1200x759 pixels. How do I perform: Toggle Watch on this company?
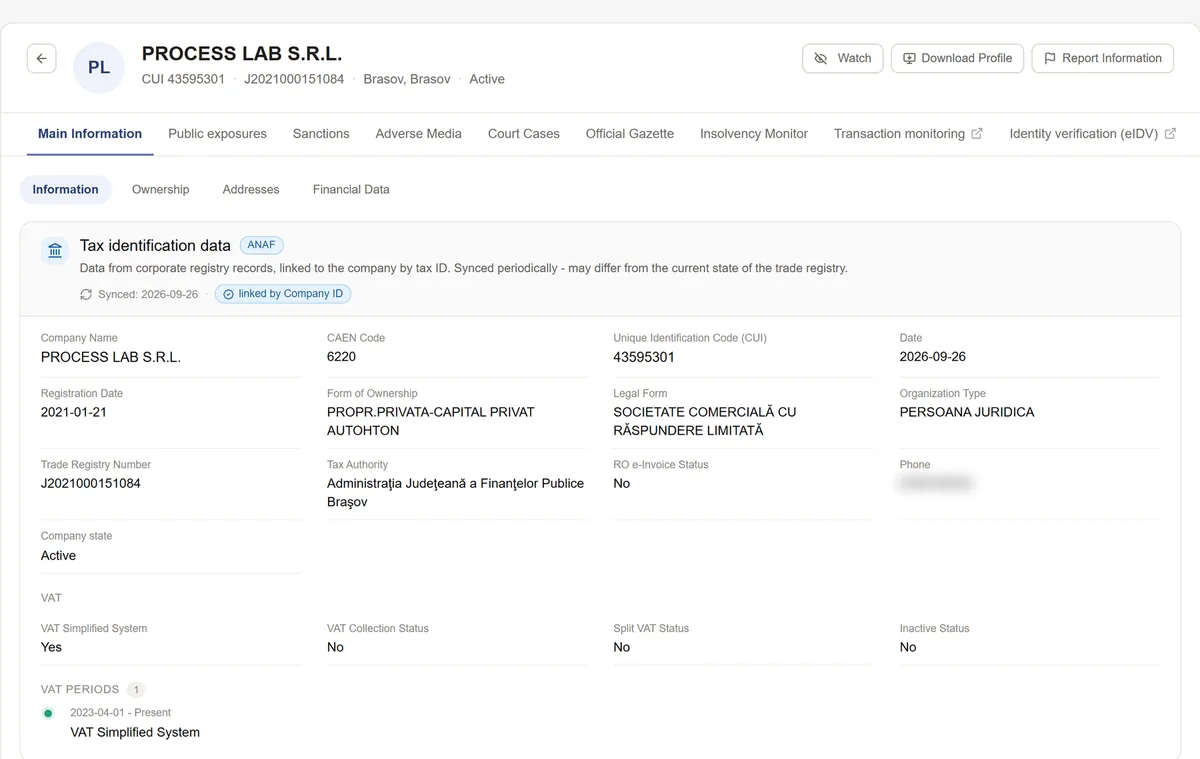pos(843,58)
